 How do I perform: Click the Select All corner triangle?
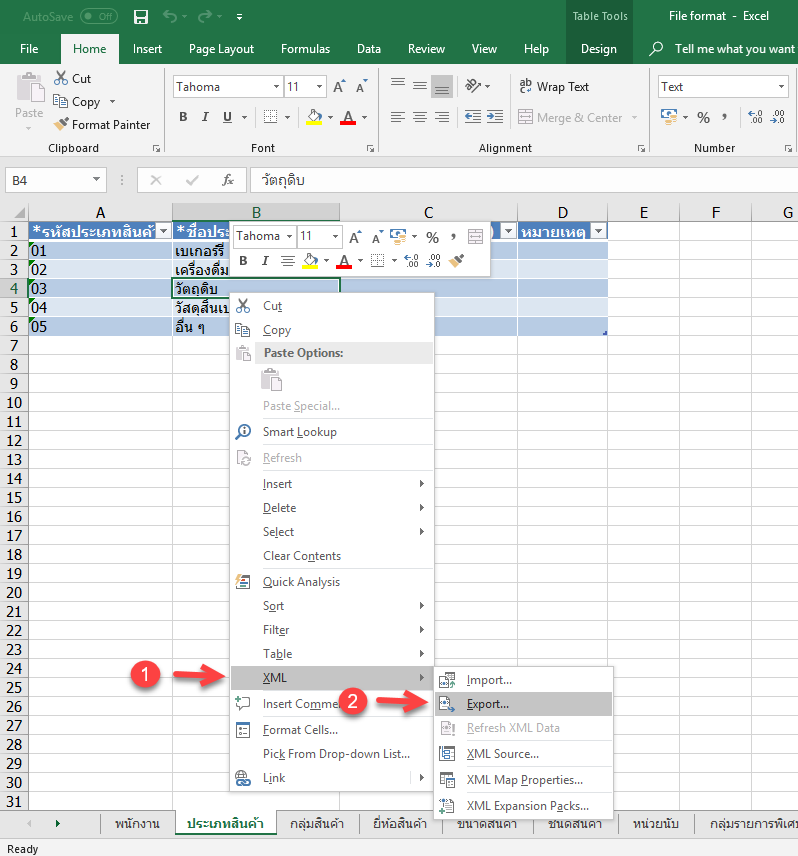(x=19, y=212)
